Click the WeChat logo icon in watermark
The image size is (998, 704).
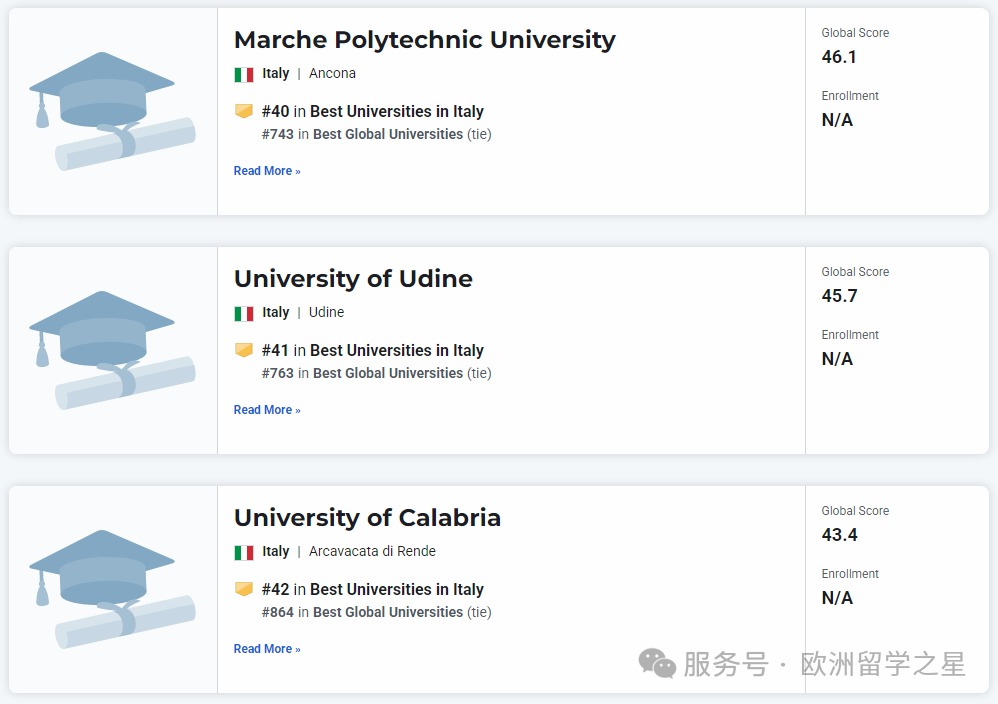tap(657, 664)
